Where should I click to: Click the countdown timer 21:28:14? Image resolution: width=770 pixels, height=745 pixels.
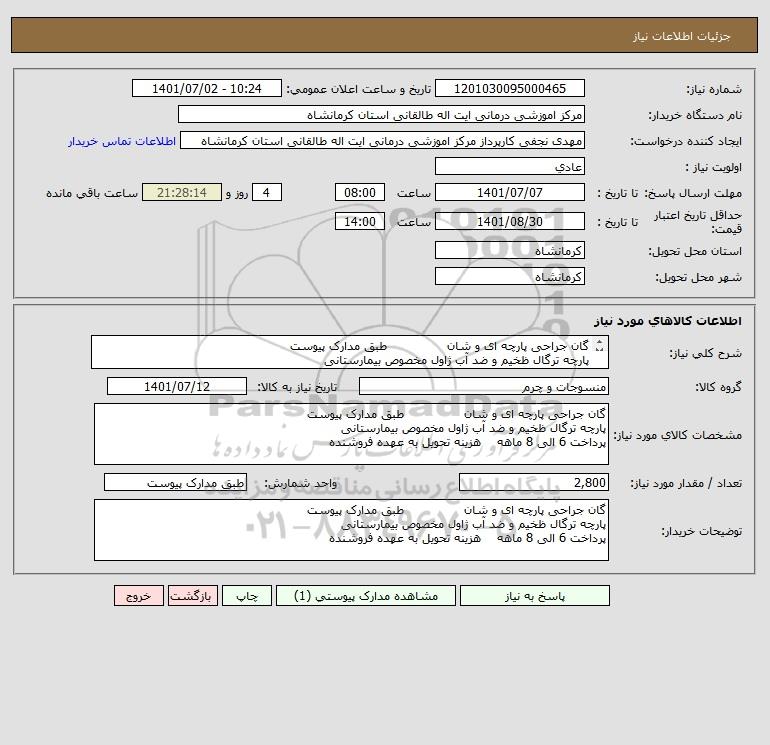pos(182,193)
